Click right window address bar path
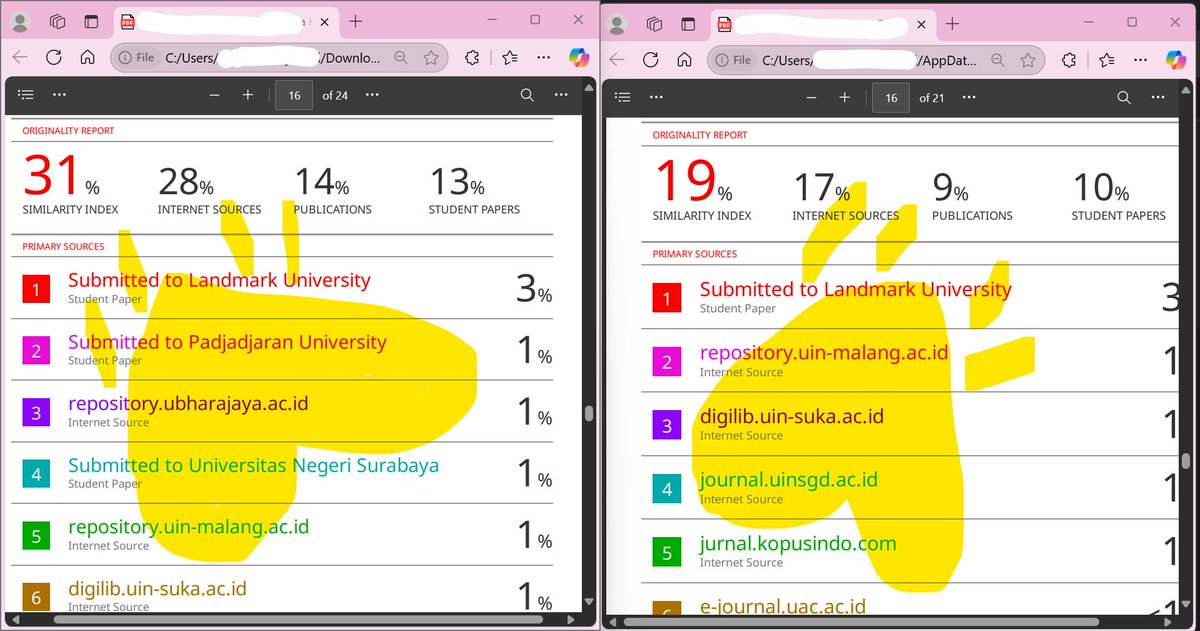This screenshot has width=1200, height=631. pyautogui.click(x=869, y=59)
